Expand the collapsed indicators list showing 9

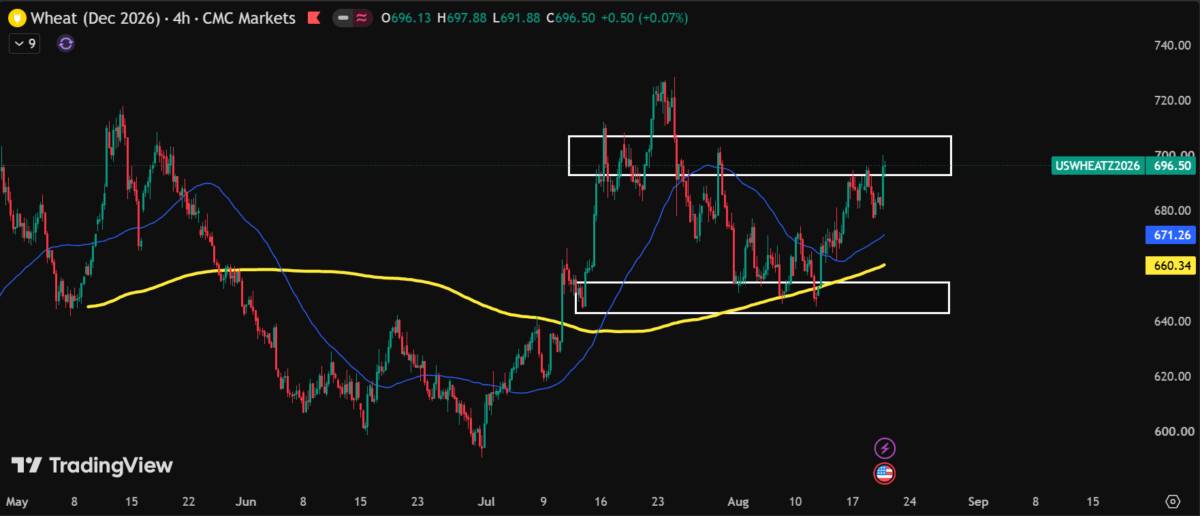click(24, 43)
